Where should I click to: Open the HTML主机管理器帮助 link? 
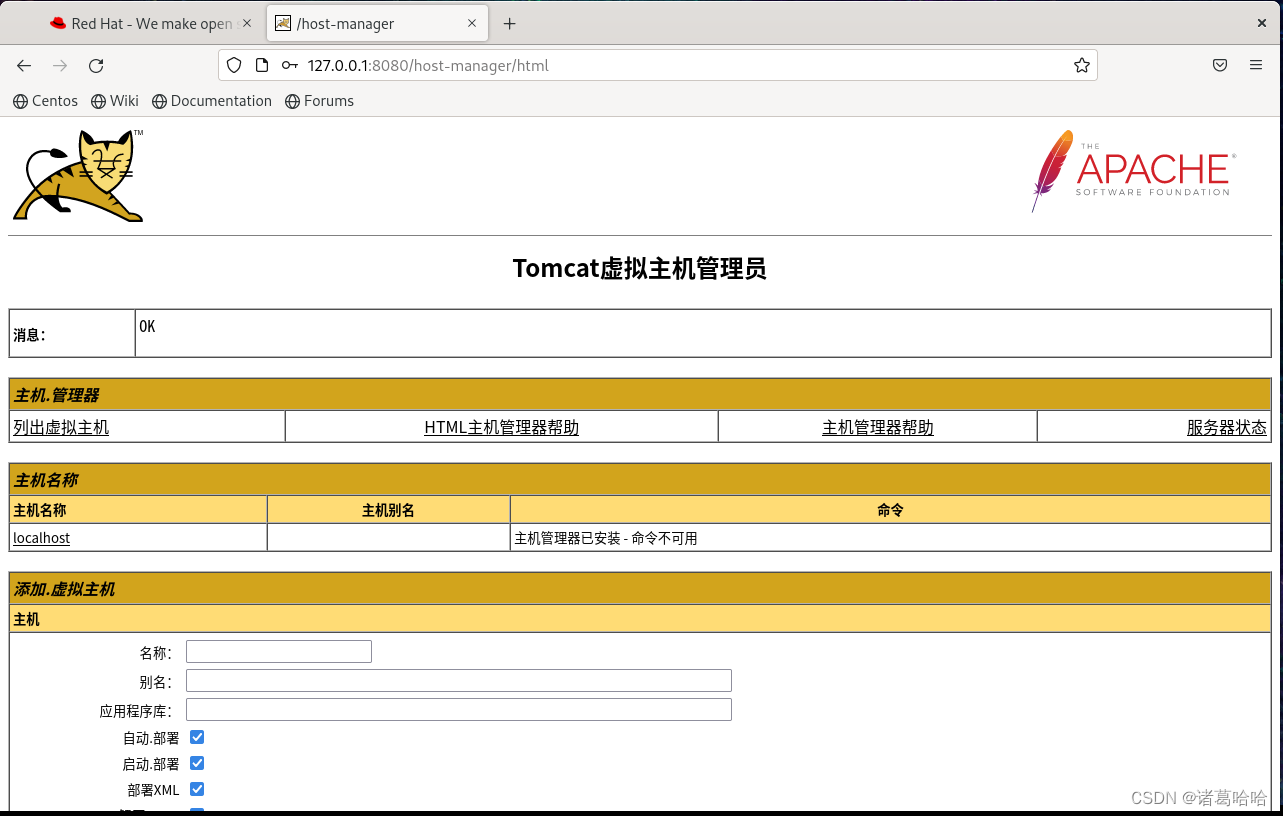pos(501,427)
